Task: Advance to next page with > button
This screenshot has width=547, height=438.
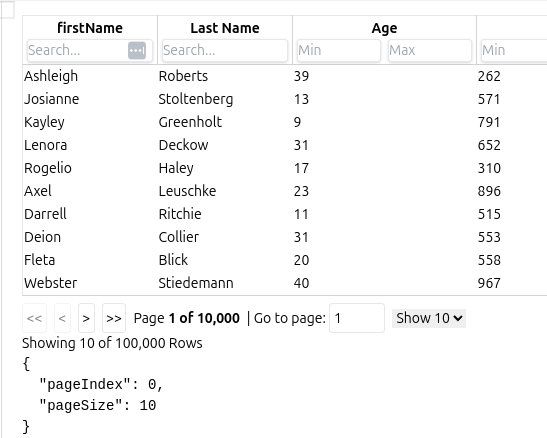Action: pyautogui.click(x=86, y=318)
